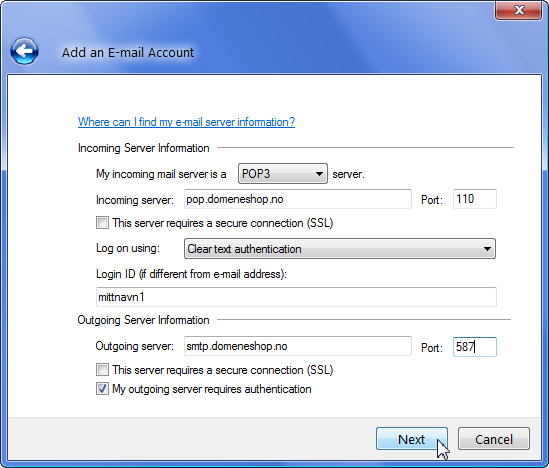The image size is (549, 468).
Task: Uncheck My outgoing server requires authentication
Action: coord(102,389)
